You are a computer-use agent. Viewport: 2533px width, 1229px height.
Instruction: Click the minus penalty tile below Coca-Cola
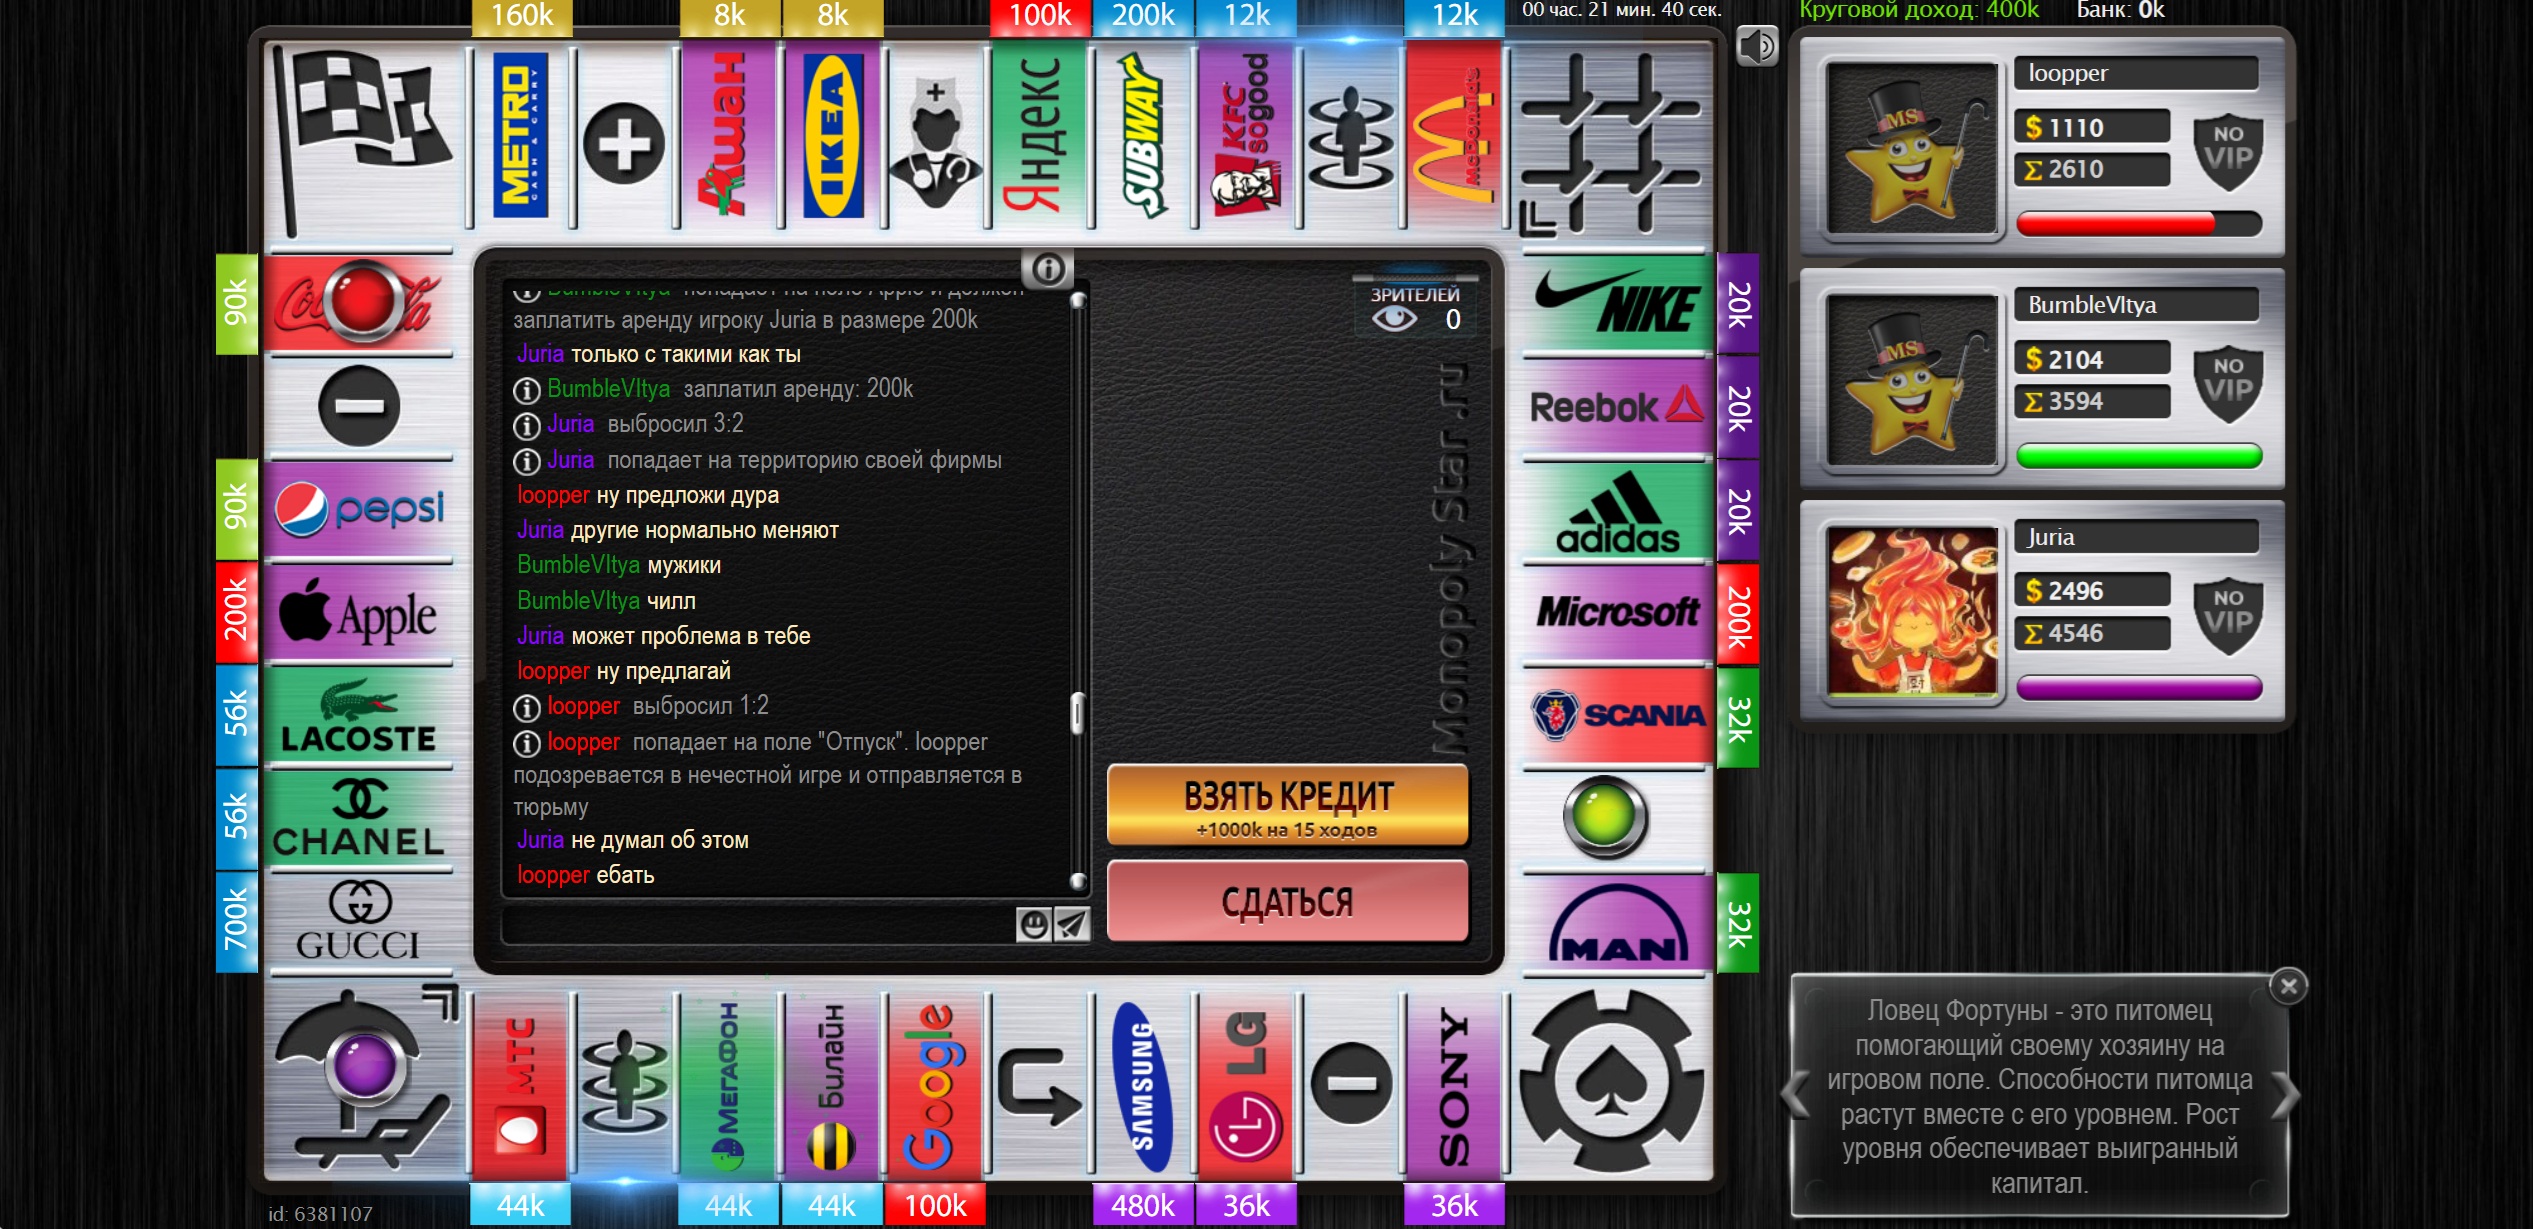pyautogui.click(x=359, y=406)
